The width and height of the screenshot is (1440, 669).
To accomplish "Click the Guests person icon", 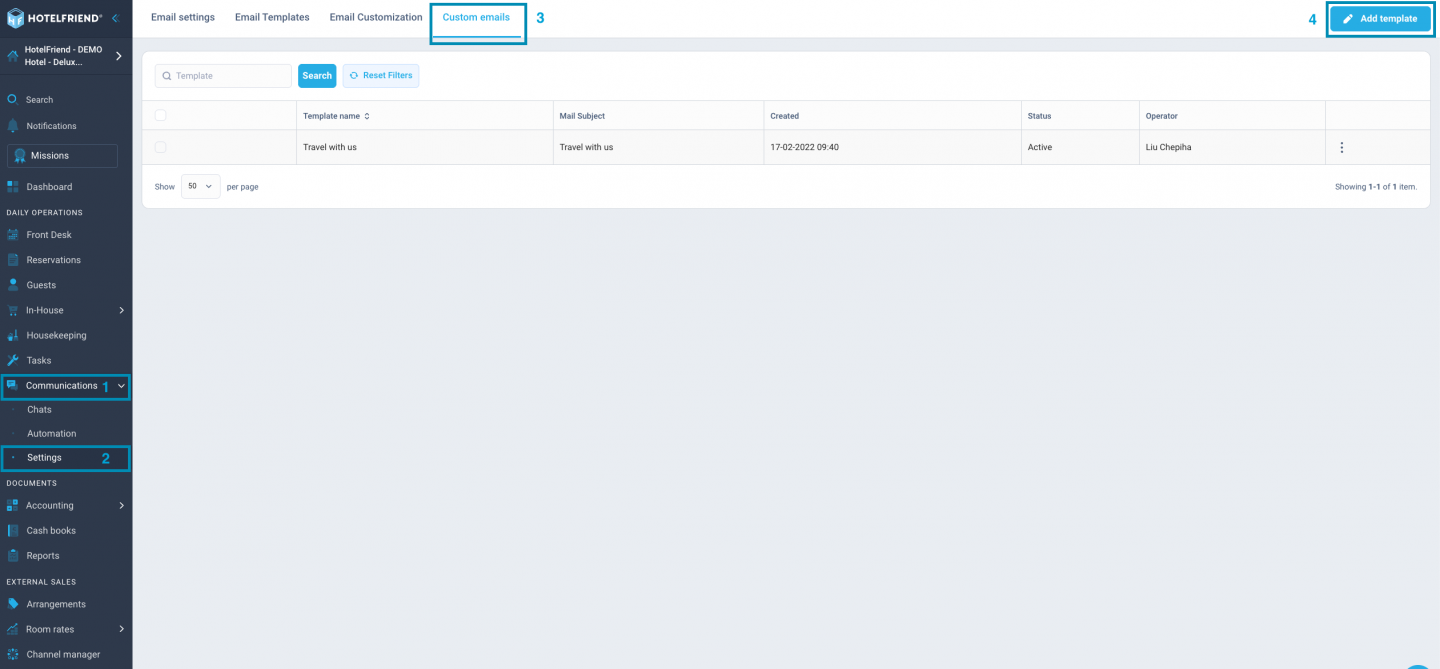I will click(x=13, y=285).
